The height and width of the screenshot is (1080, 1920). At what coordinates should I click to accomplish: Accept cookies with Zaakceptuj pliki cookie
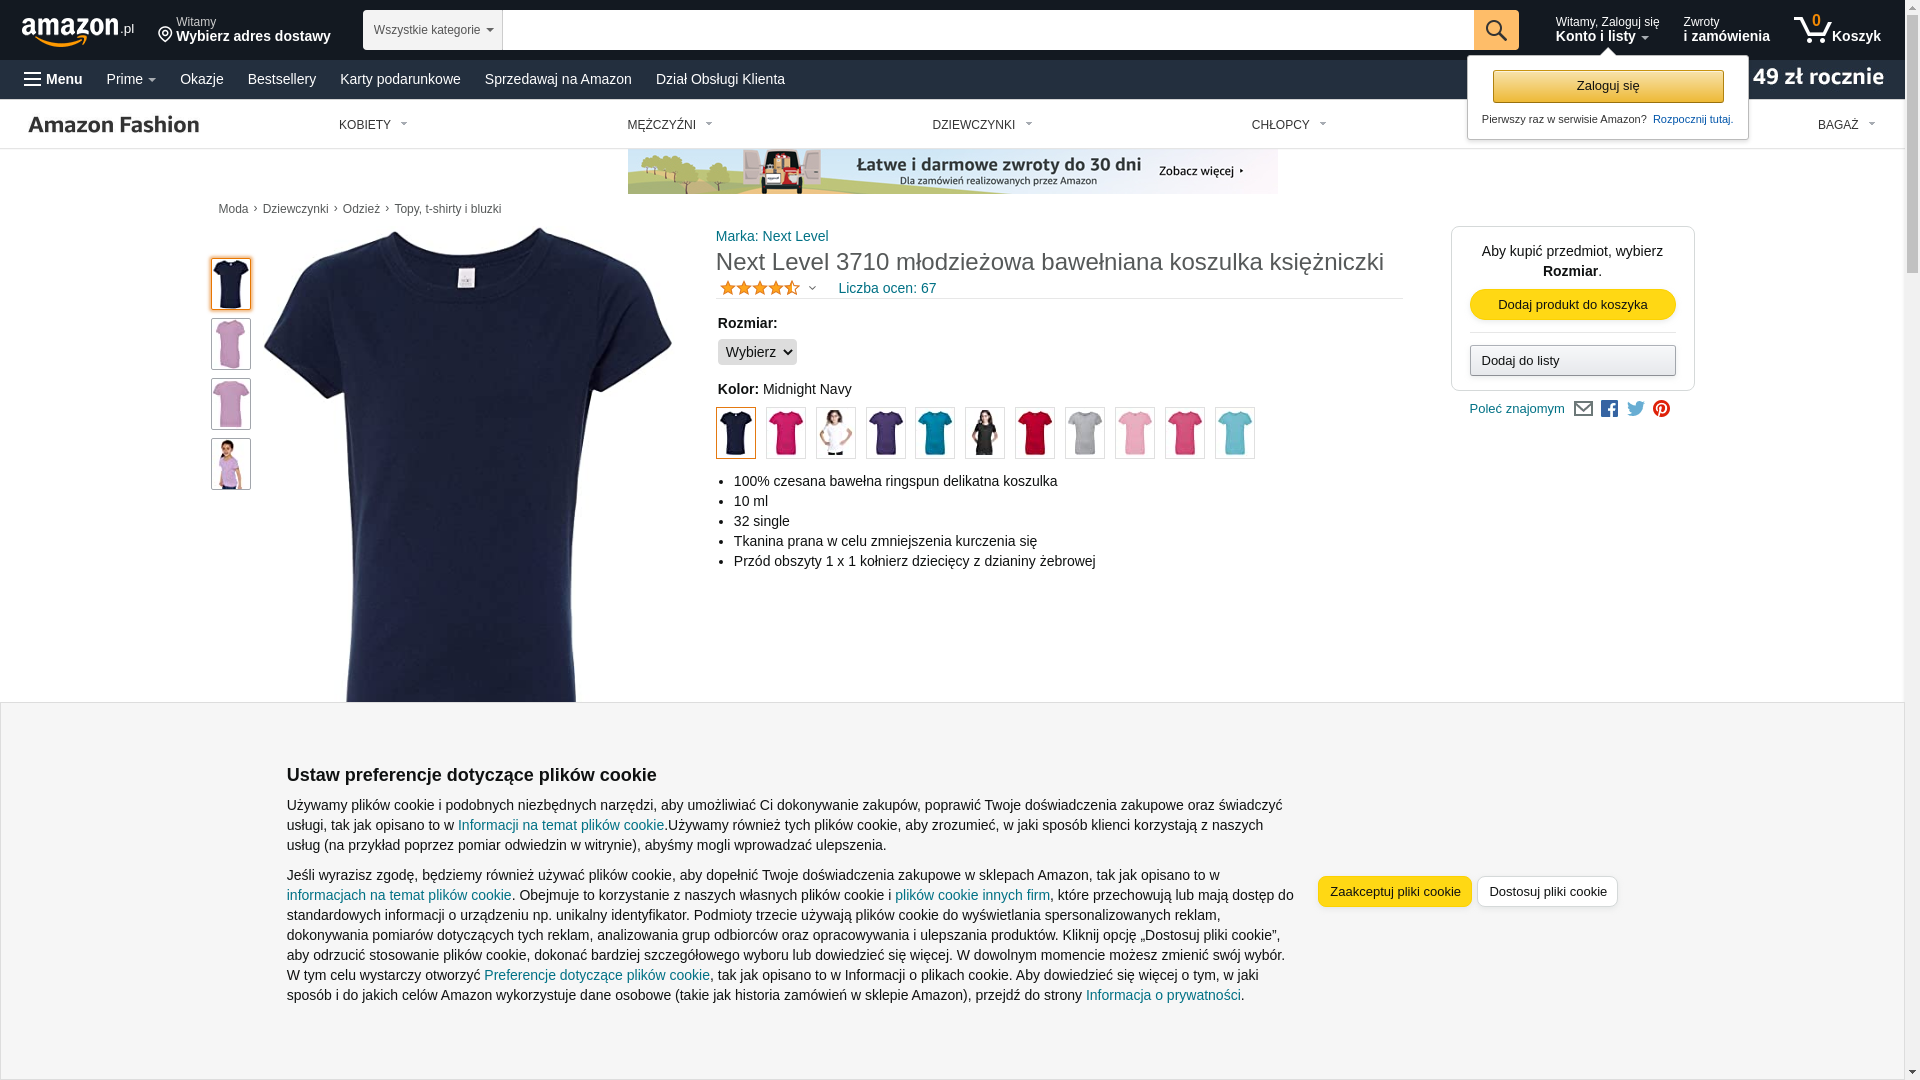[x=1394, y=892]
